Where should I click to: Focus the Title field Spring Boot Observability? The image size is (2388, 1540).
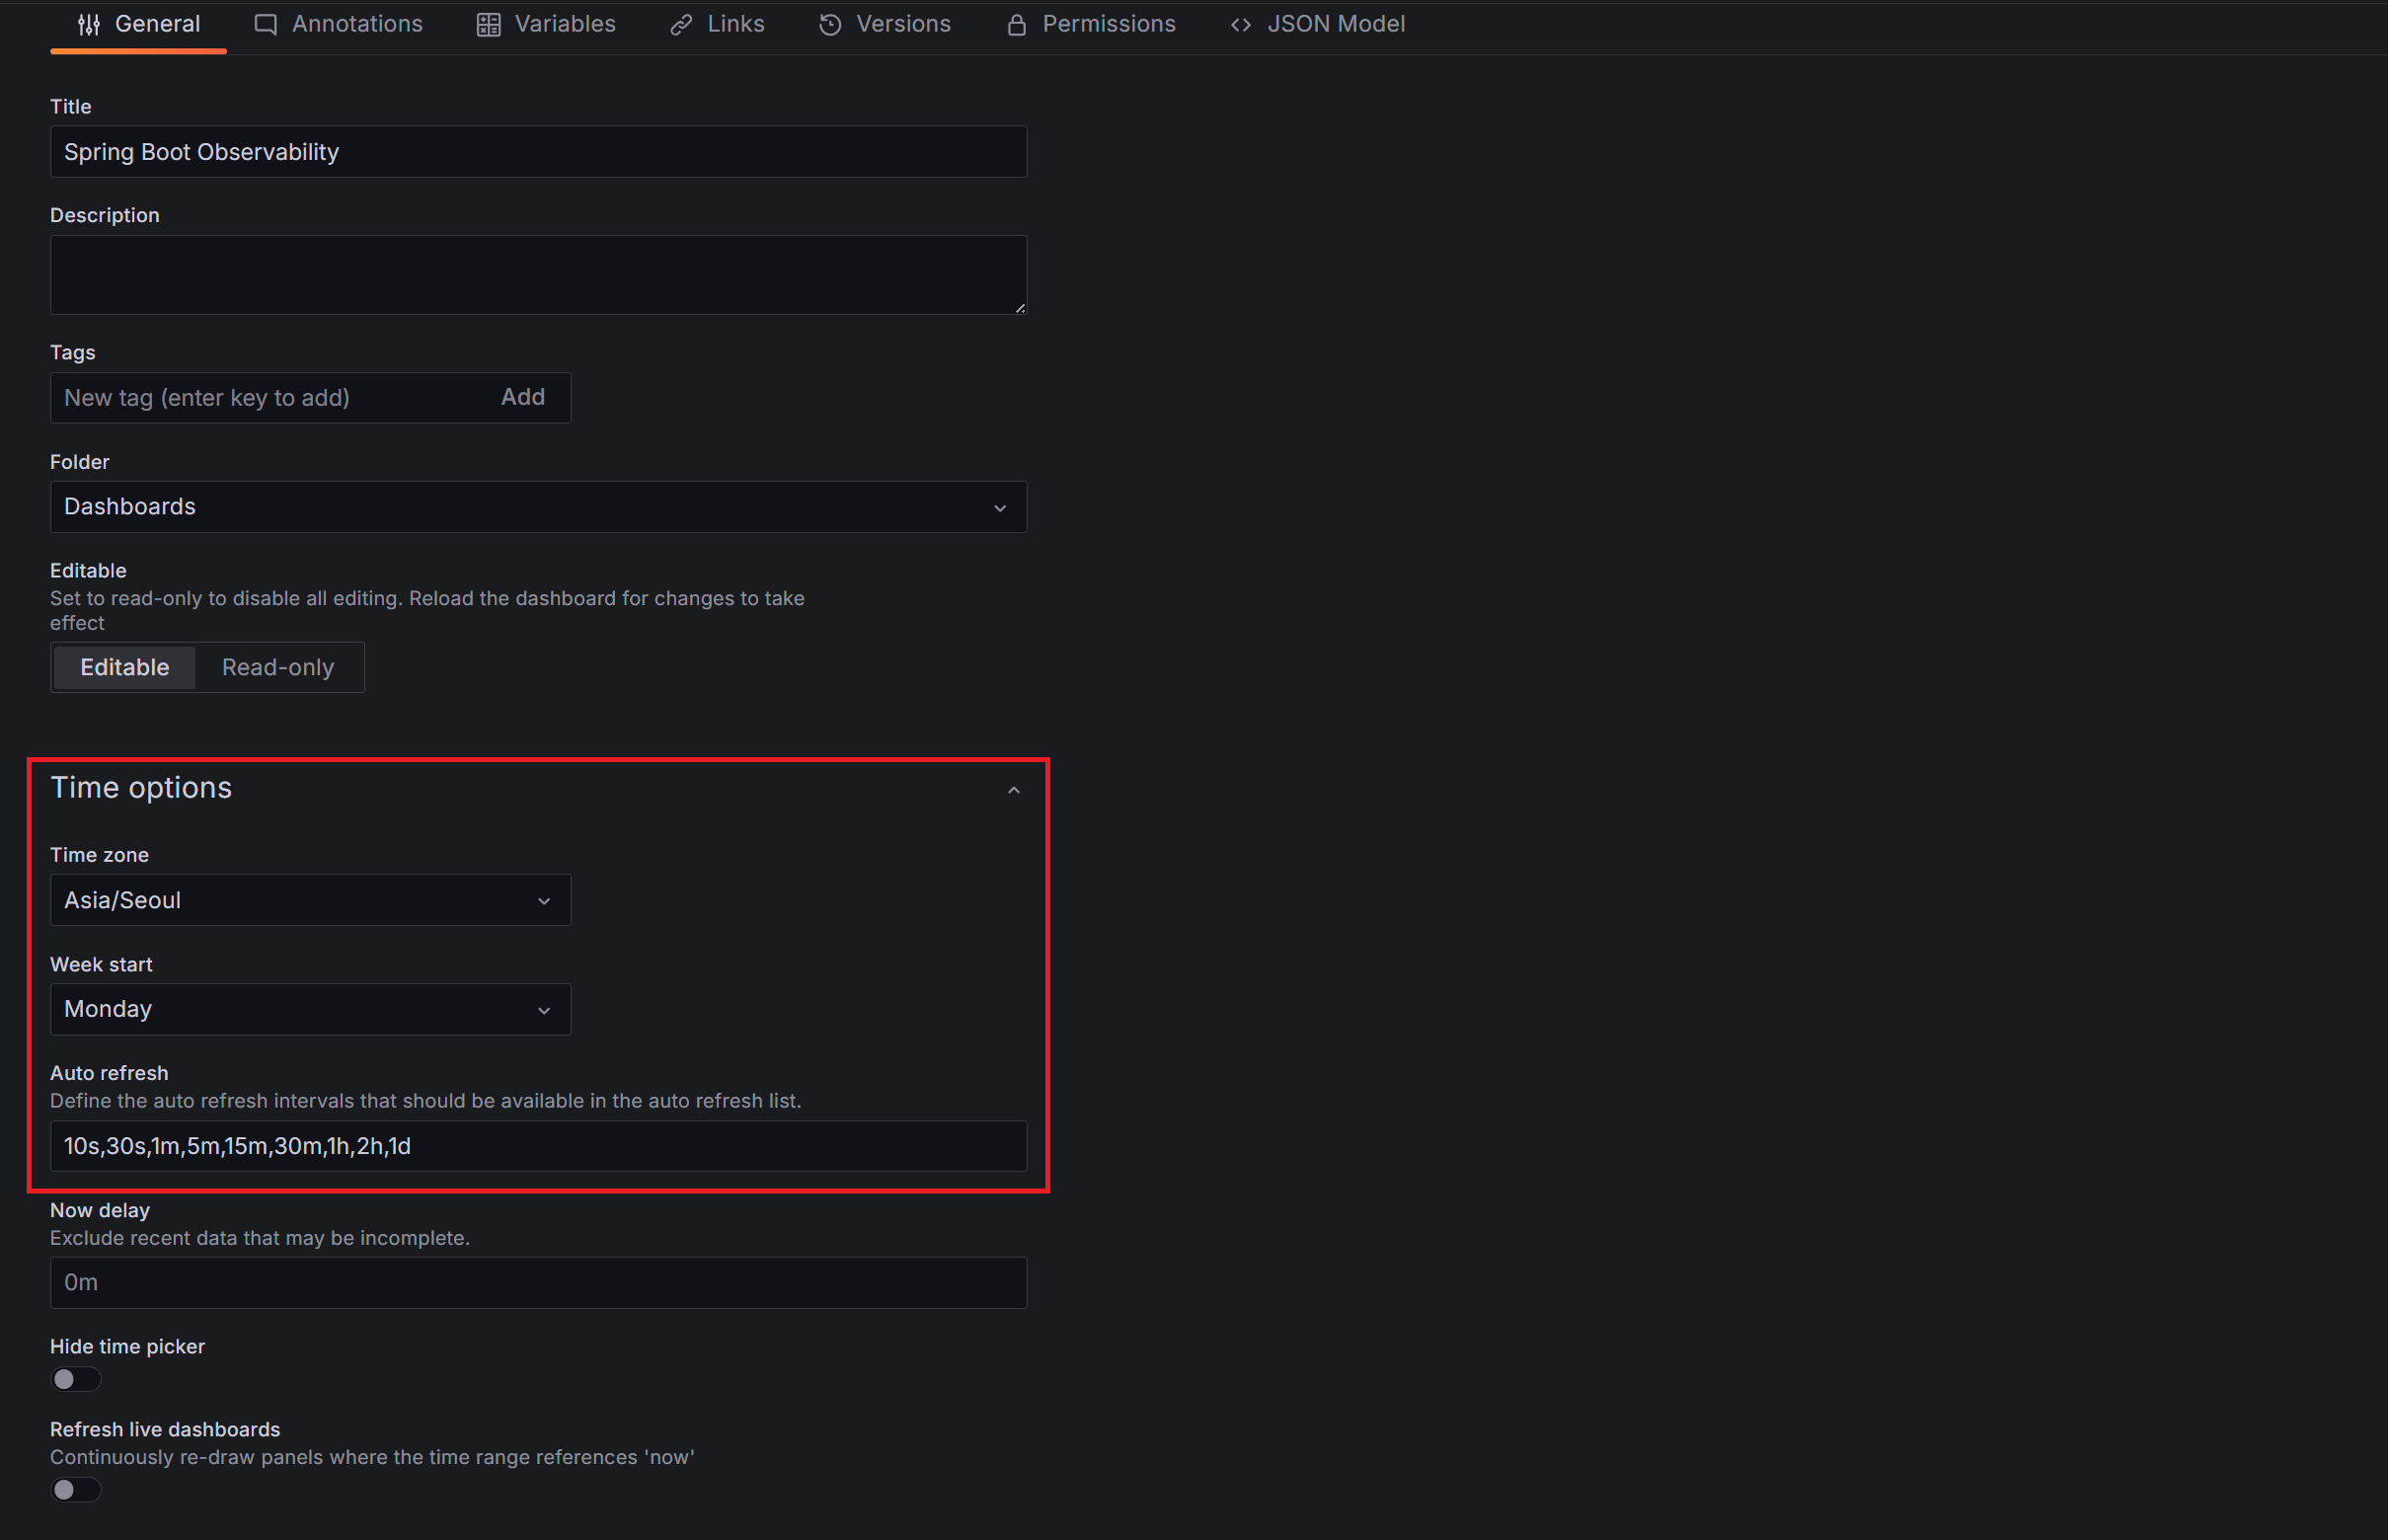[x=538, y=152]
